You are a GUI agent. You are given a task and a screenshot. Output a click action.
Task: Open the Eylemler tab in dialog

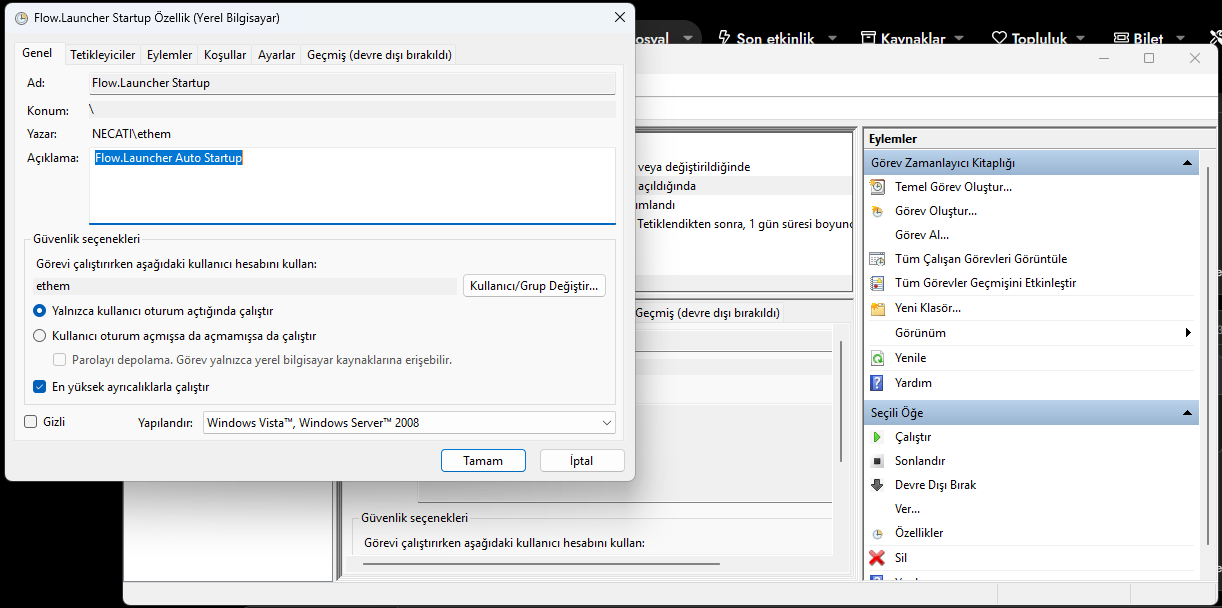click(170, 55)
